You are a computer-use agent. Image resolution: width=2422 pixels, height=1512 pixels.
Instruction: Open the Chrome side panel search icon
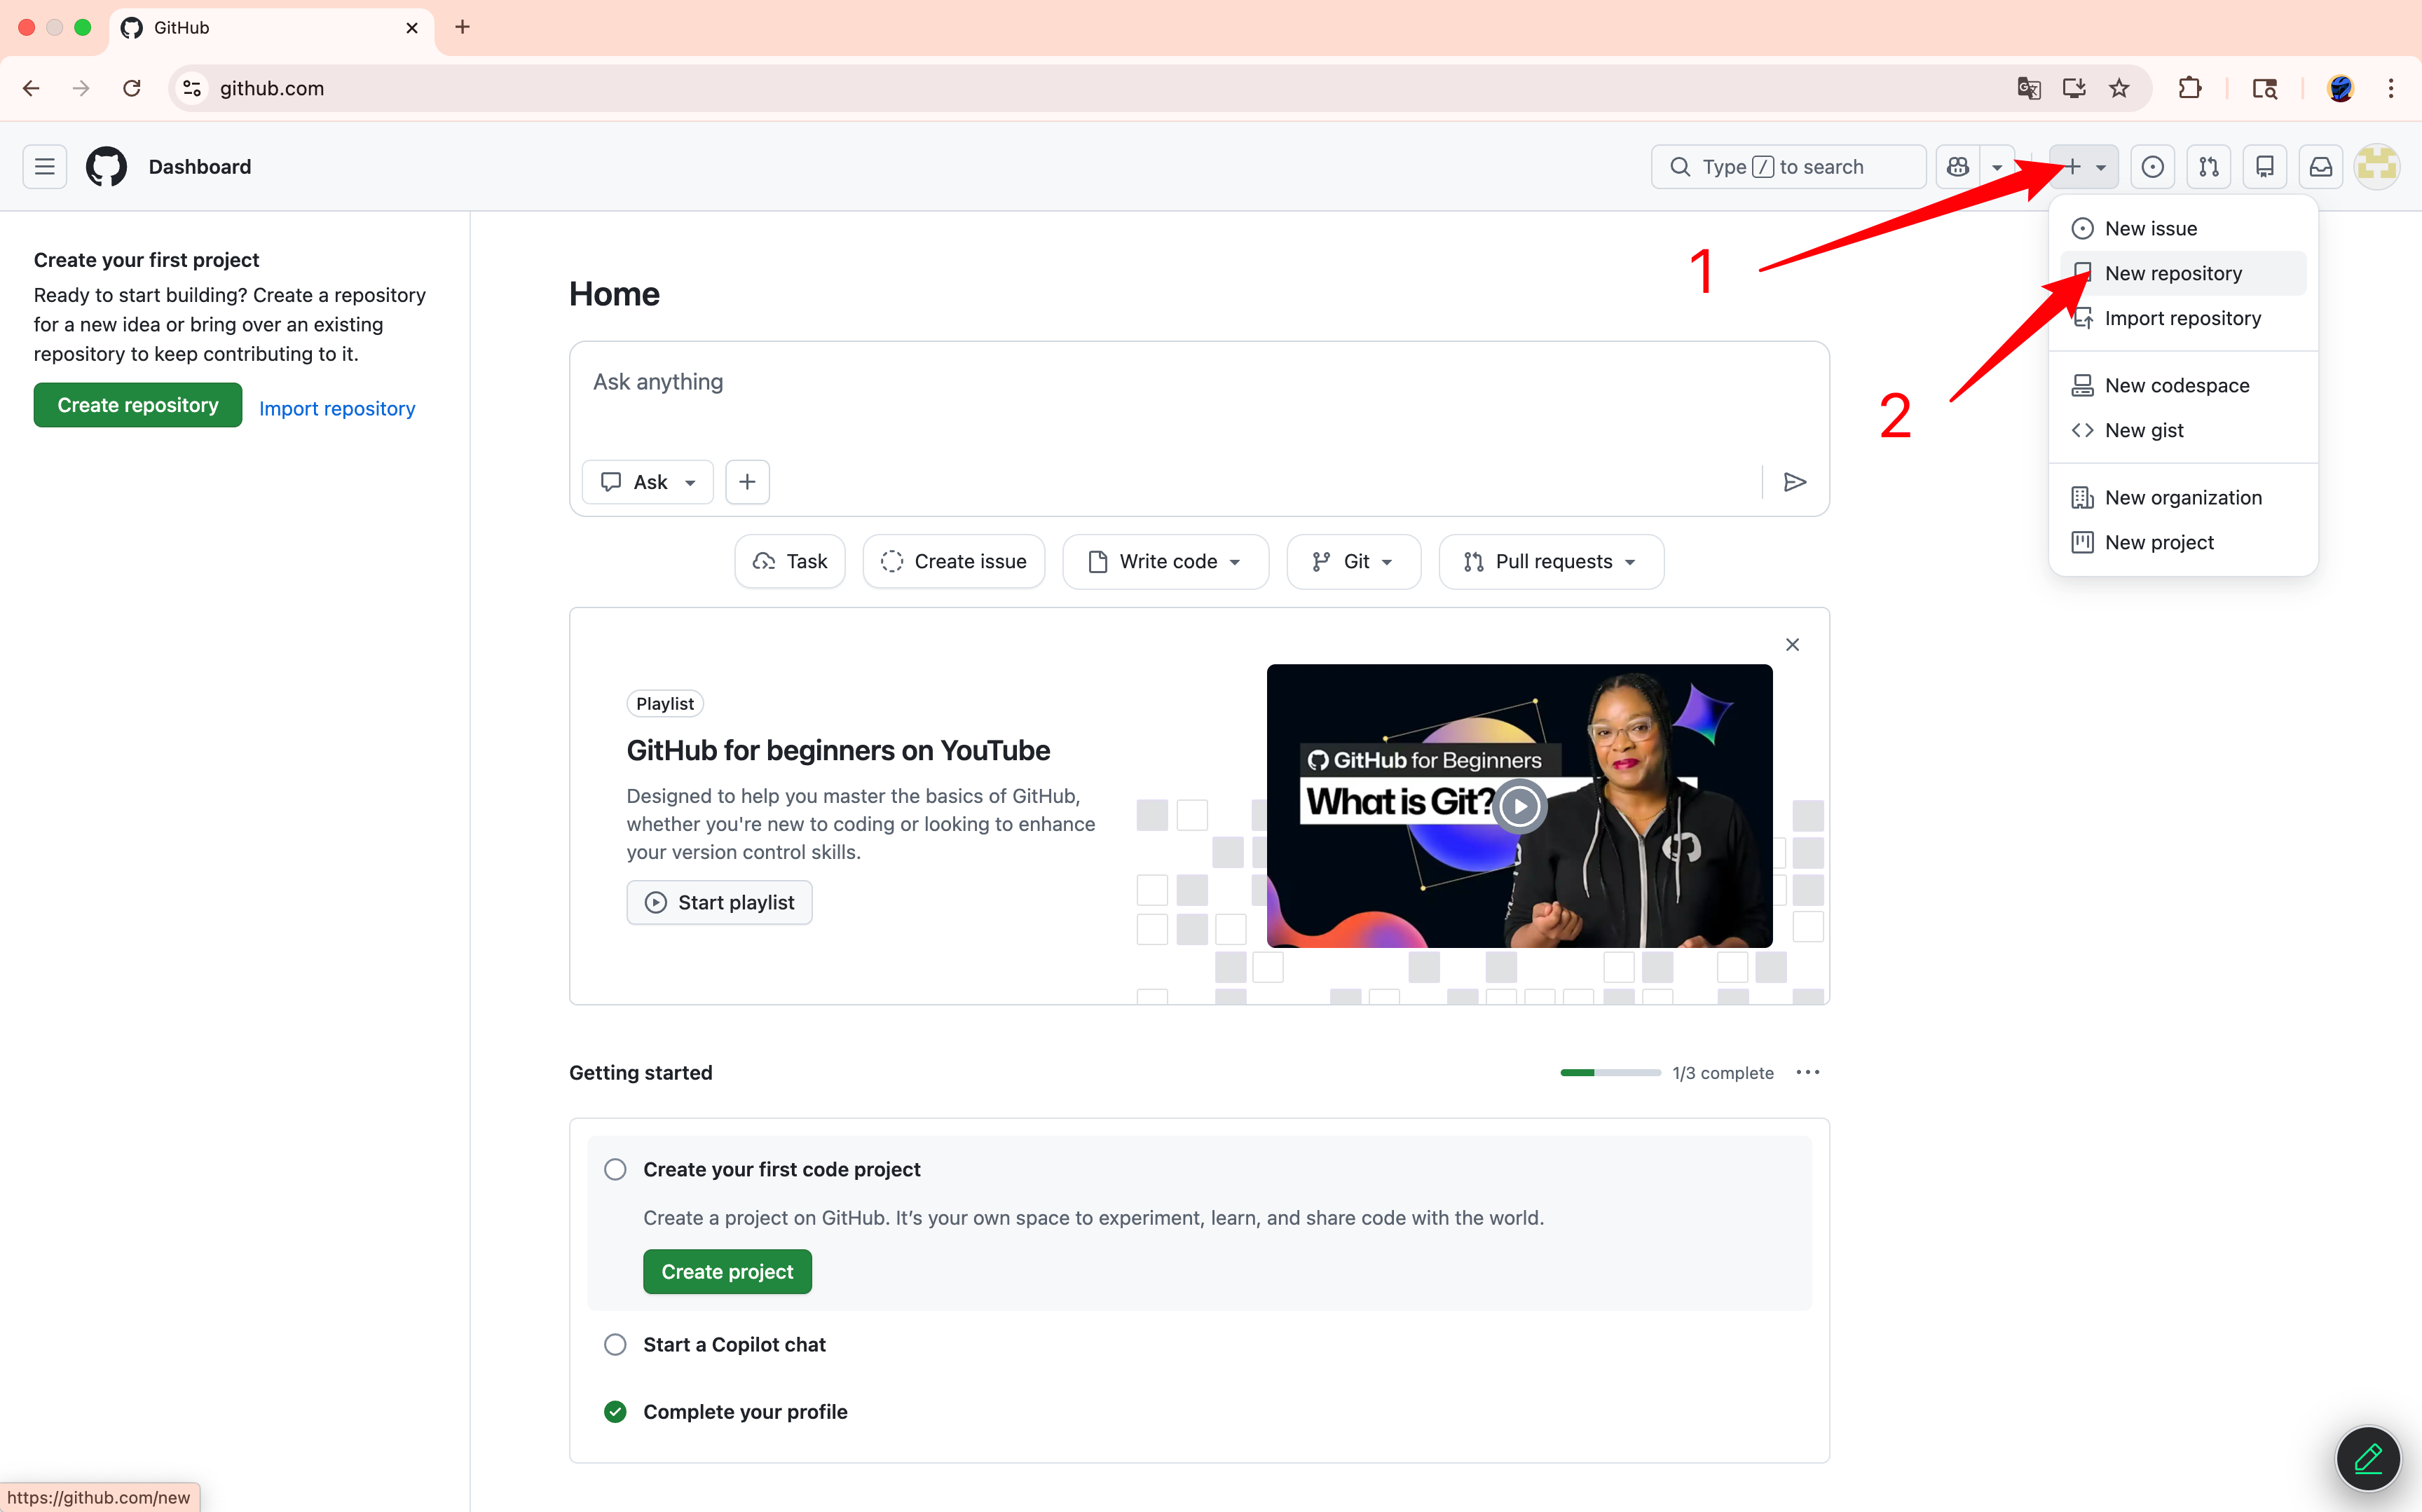click(x=2265, y=88)
